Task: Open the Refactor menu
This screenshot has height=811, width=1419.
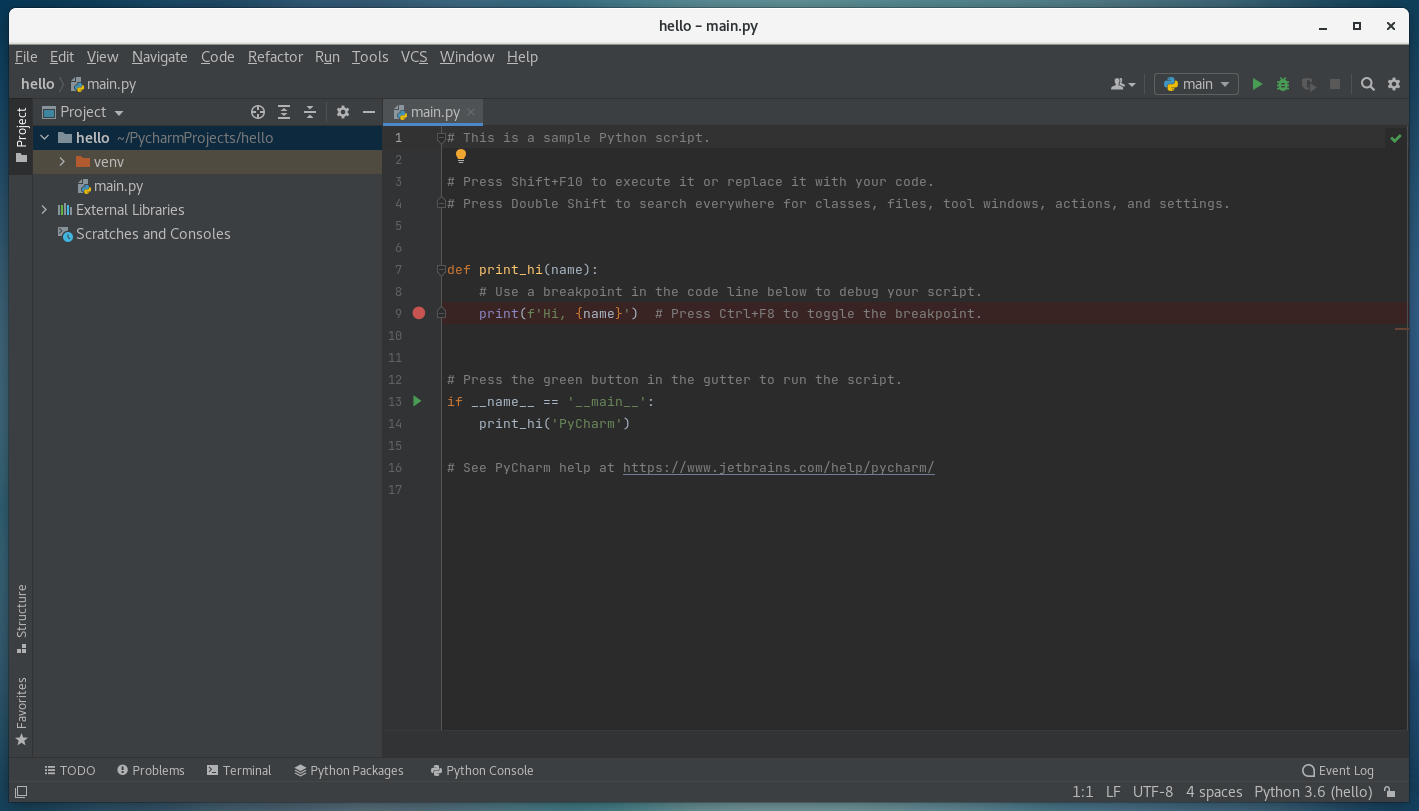Action: click(275, 57)
